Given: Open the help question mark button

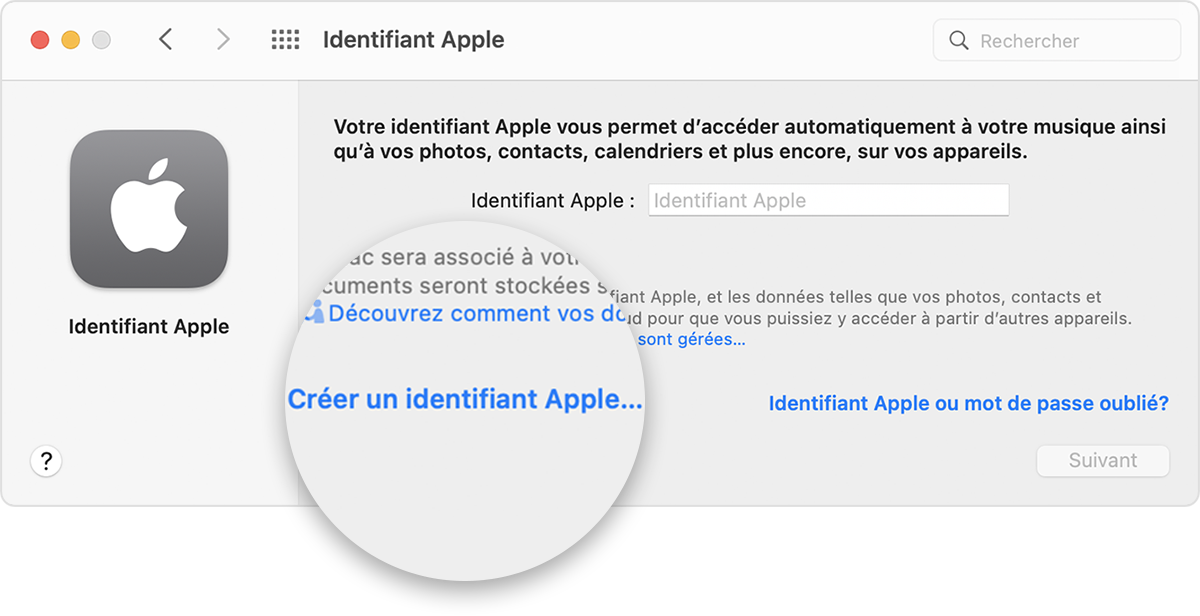Looking at the screenshot, I should point(46,461).
